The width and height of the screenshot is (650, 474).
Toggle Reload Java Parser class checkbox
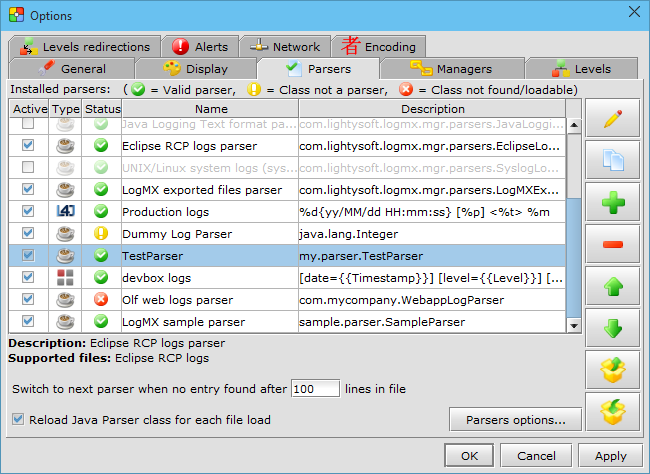tap(18, 419)
